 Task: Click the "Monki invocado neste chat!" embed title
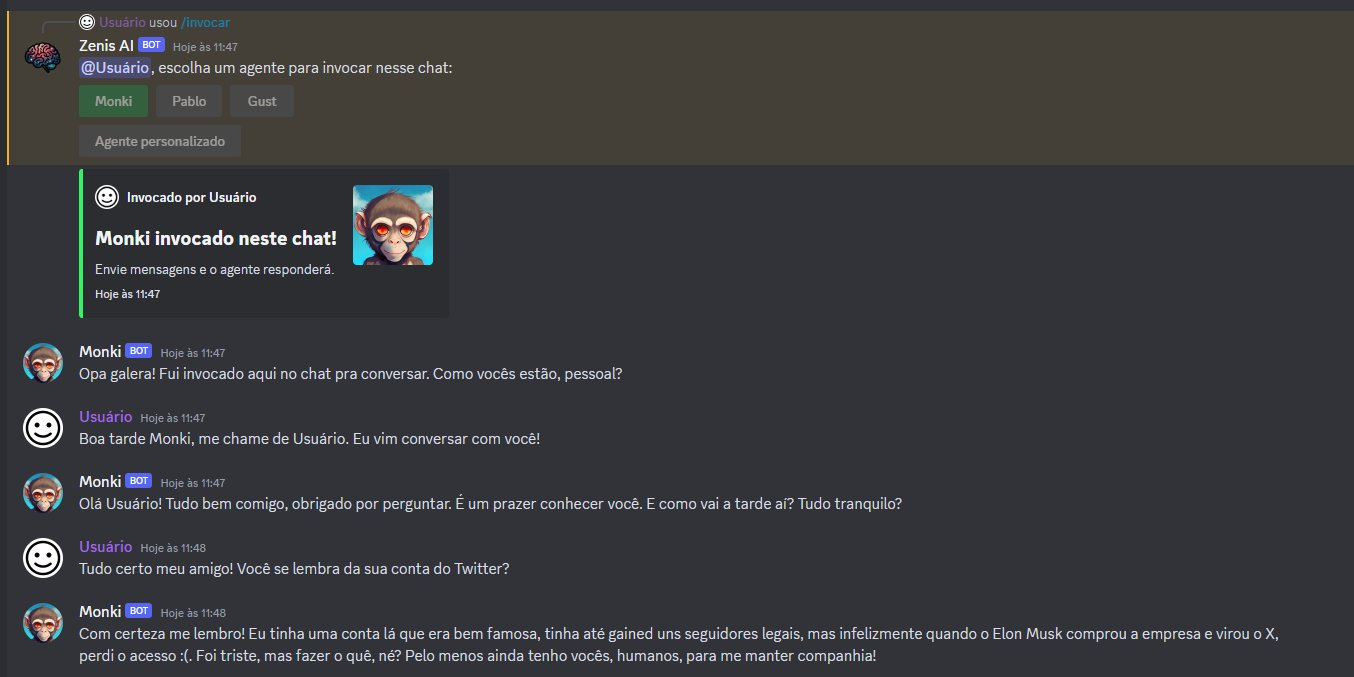[216, 238]
